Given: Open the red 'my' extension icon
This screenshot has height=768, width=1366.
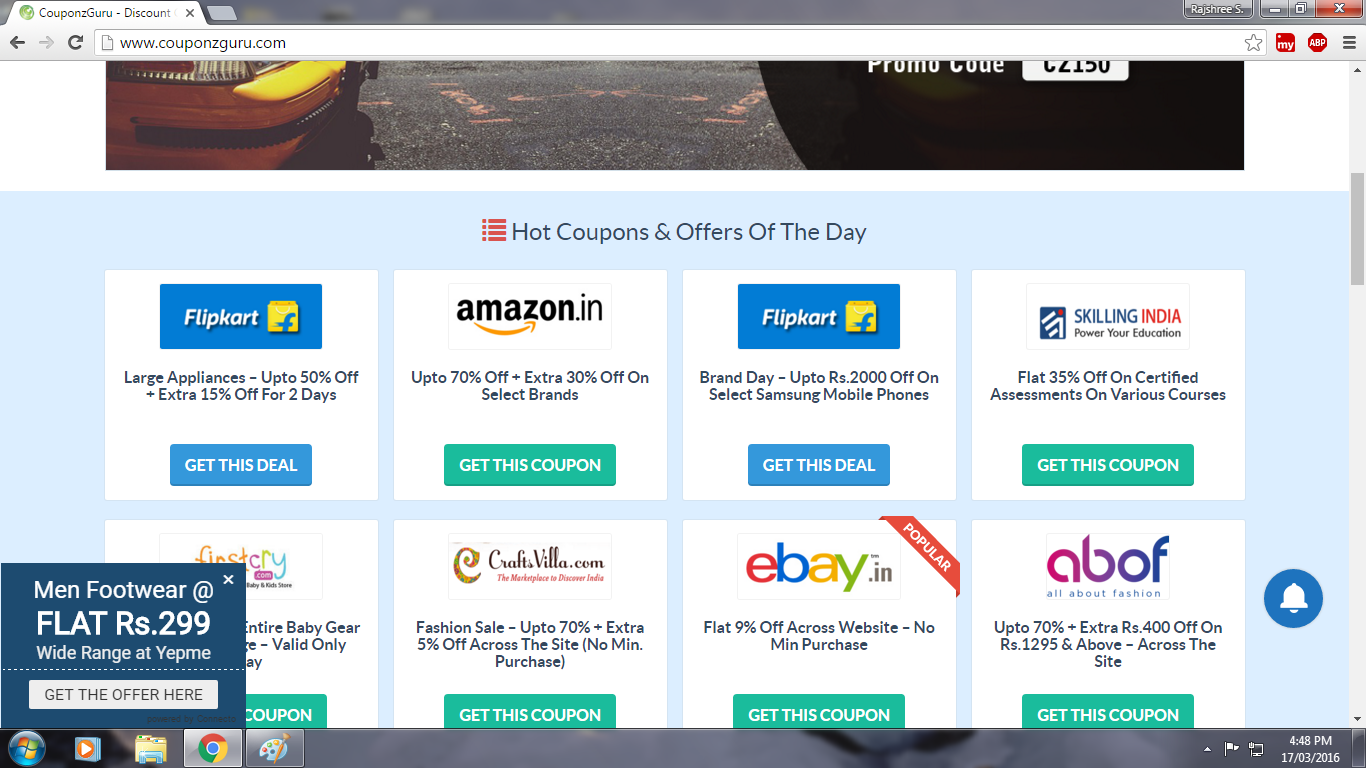Looking at the screenshot, I should coord(1285,43).
